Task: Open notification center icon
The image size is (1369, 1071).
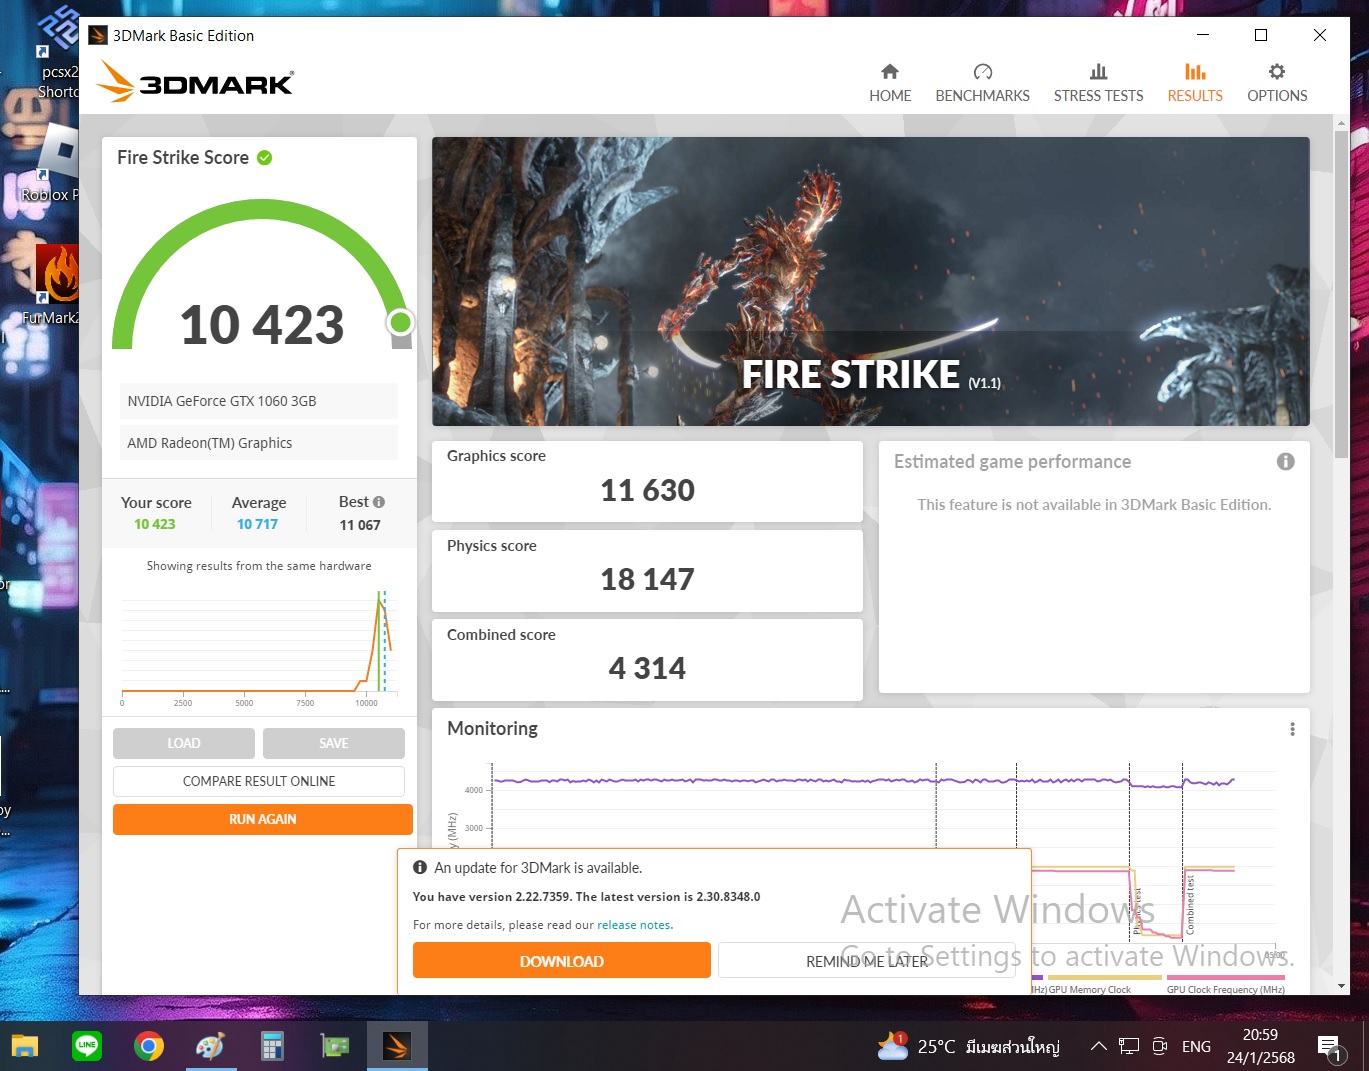Action: click(1329, 1047)
